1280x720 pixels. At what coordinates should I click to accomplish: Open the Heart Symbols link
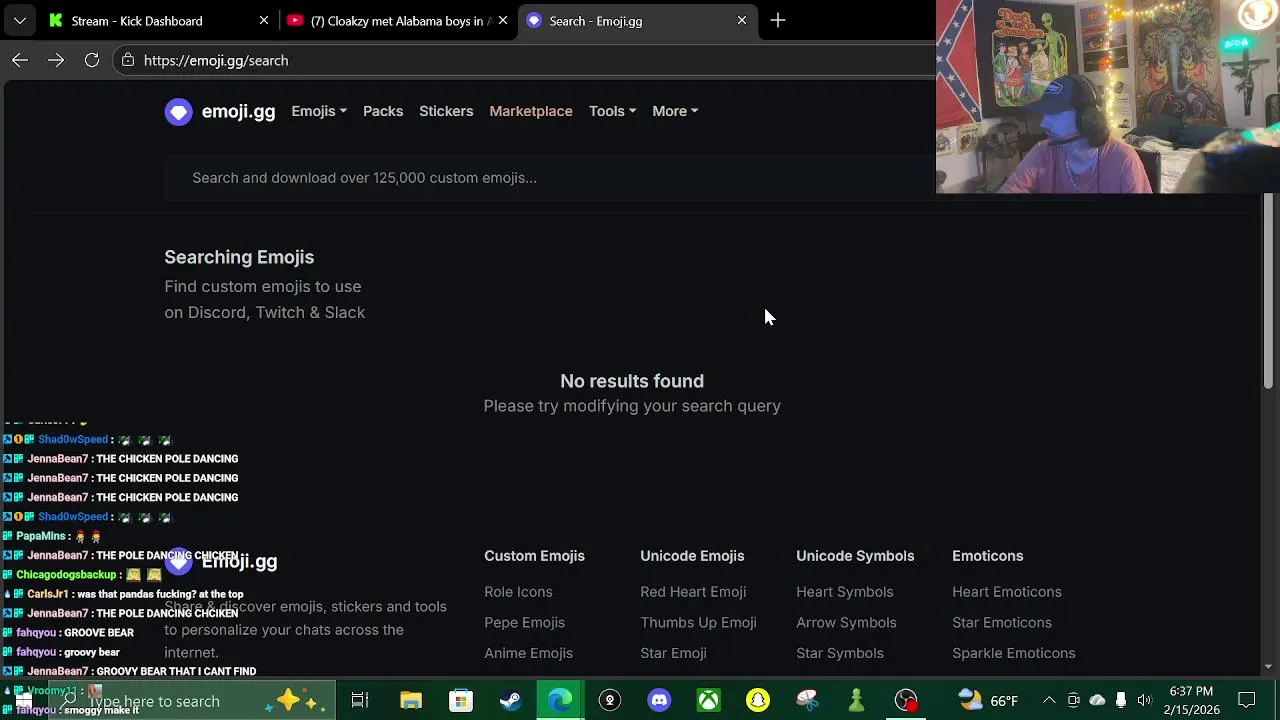pyautogui.click(x=845, y=592)
